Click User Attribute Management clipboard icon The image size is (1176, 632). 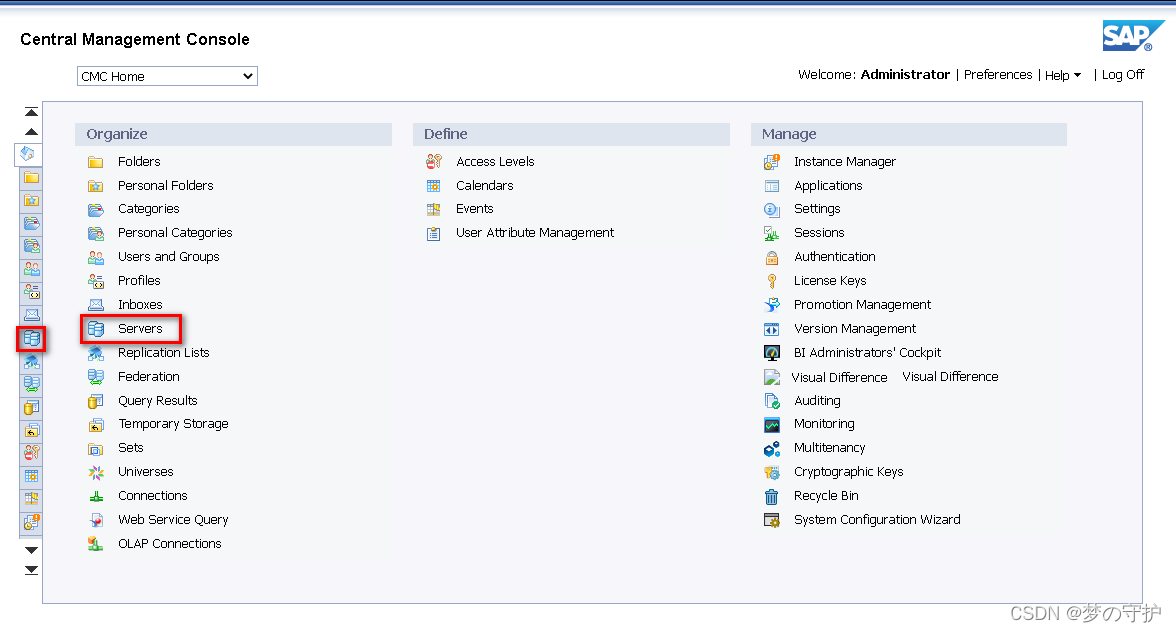434,233
